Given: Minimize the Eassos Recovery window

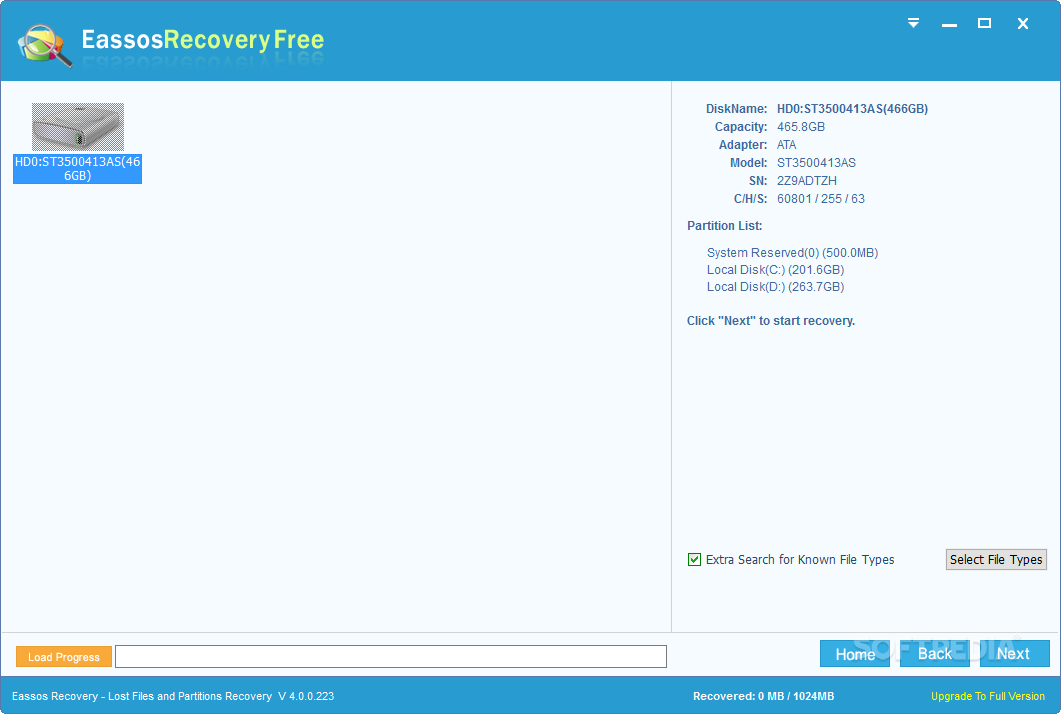Looking at the screenshot, I should point(949,25).
